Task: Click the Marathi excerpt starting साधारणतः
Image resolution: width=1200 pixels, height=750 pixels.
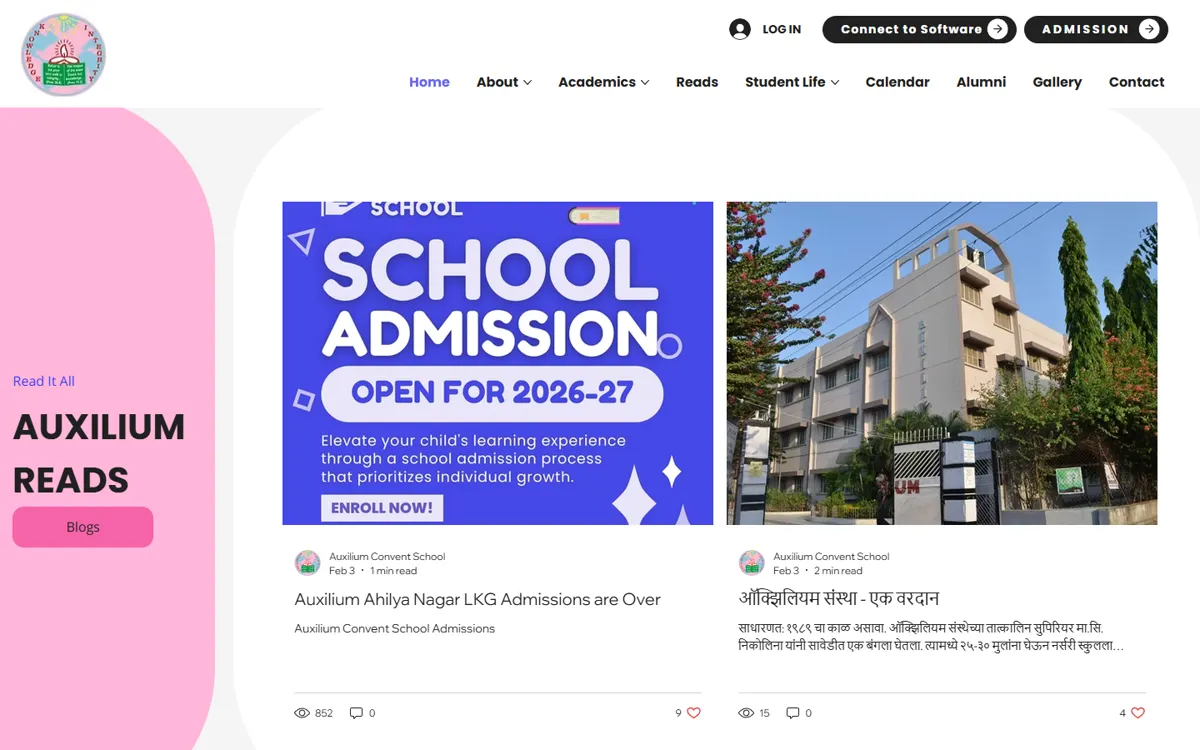Action: tap(931, 637)
